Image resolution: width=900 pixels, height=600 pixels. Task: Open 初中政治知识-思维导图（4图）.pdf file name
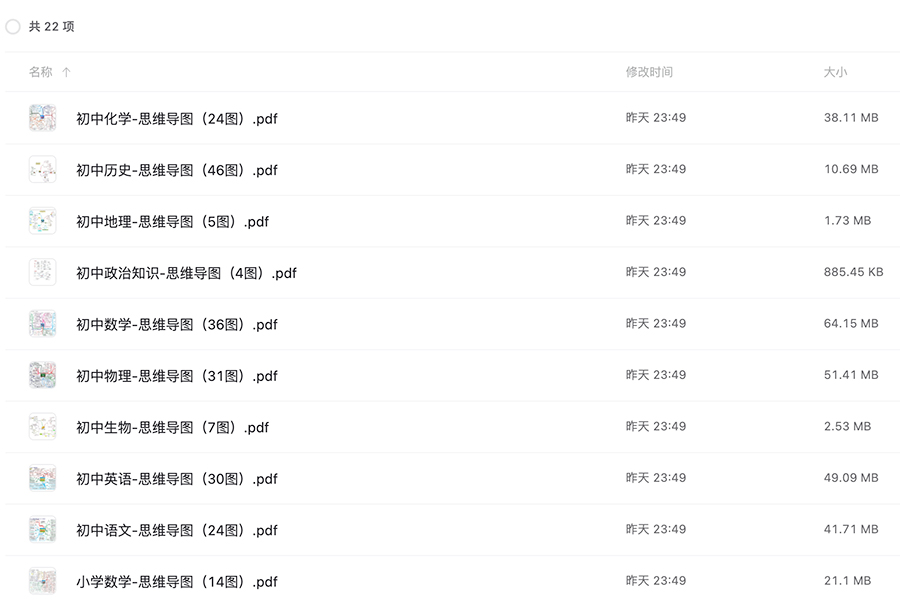(186, 273)
